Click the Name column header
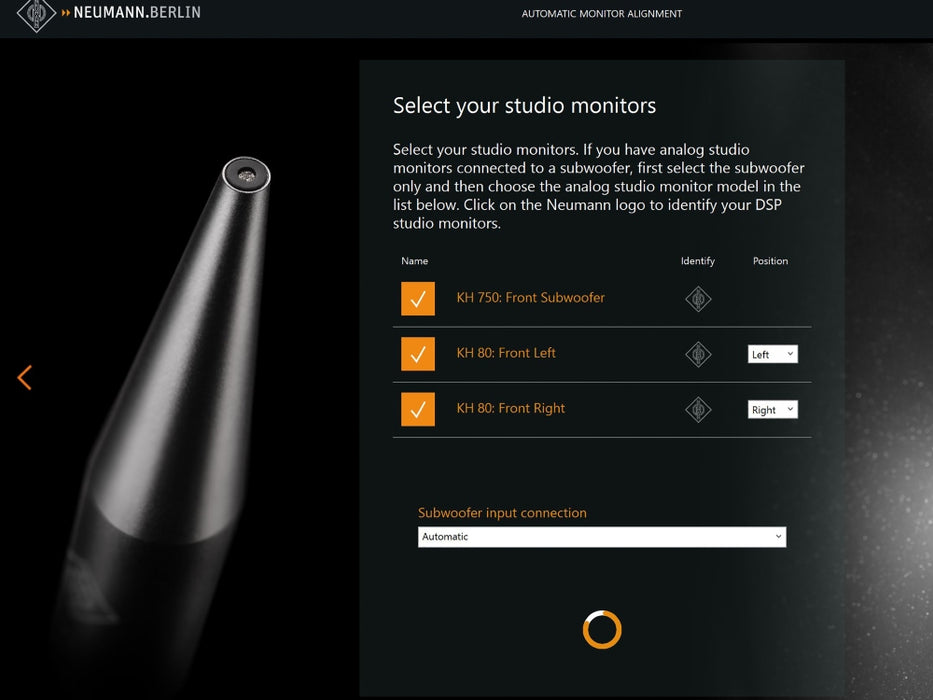 [414, 261]
